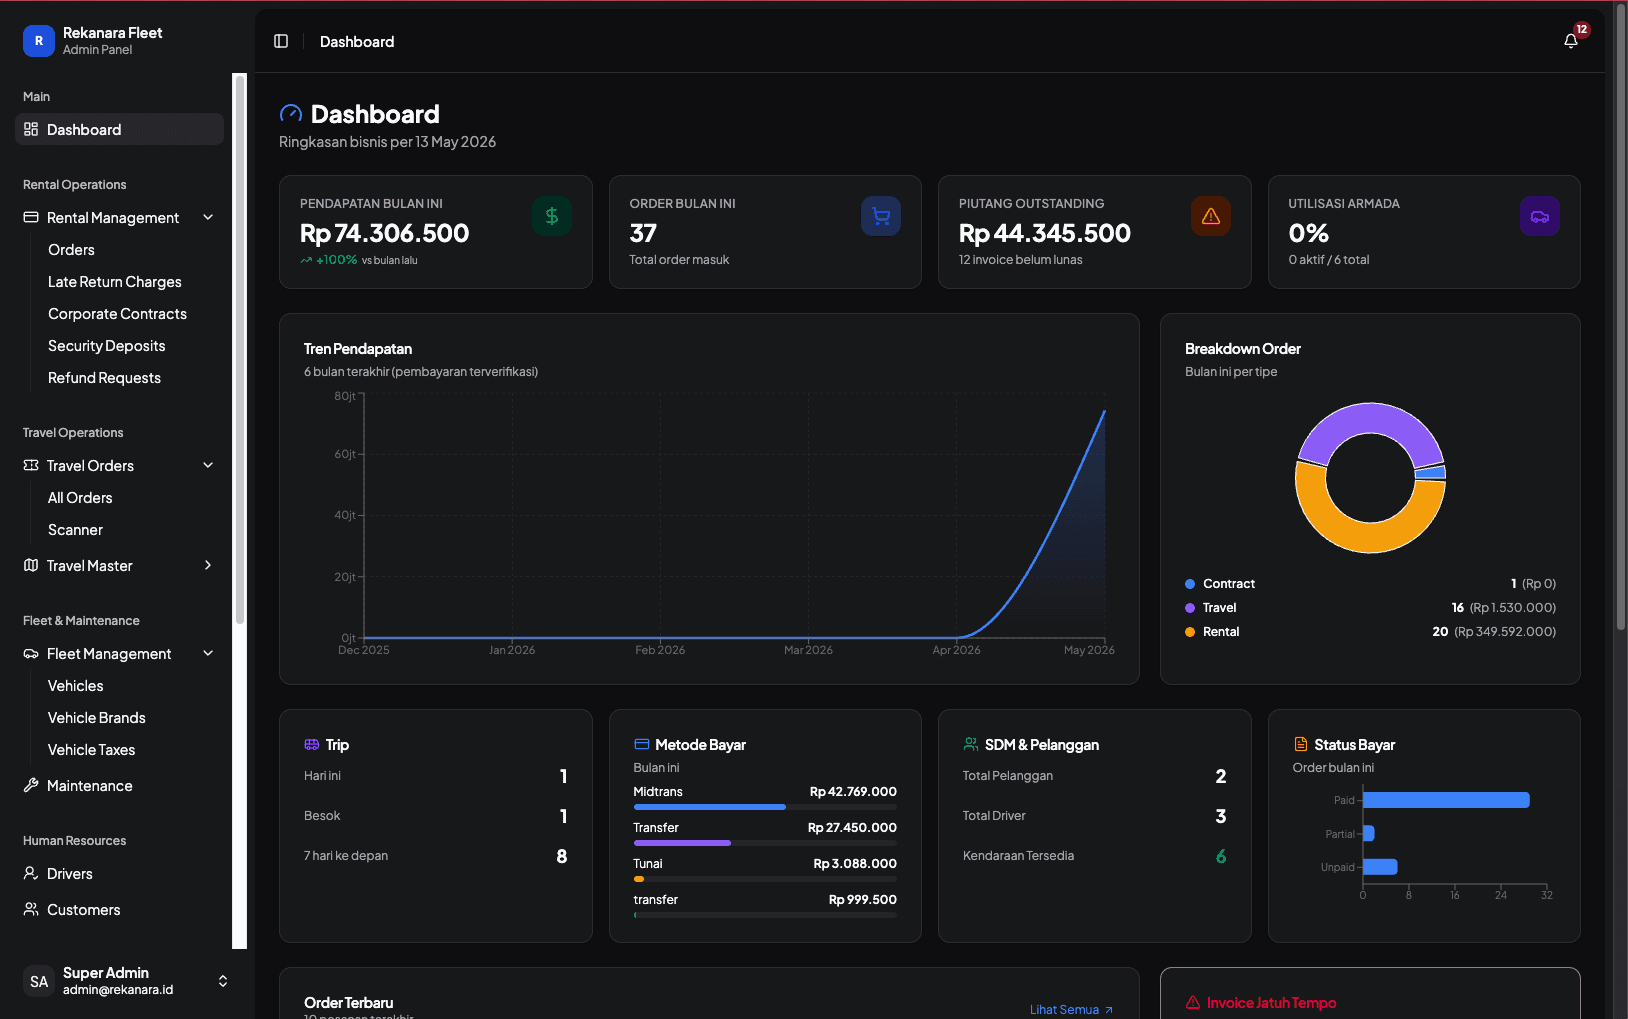Image resolution: width=1628 pixels, height=1019 pixels.
Task: Click the Invoice Jatuh Tempo alert icon
Action: pos(1193,1003)
